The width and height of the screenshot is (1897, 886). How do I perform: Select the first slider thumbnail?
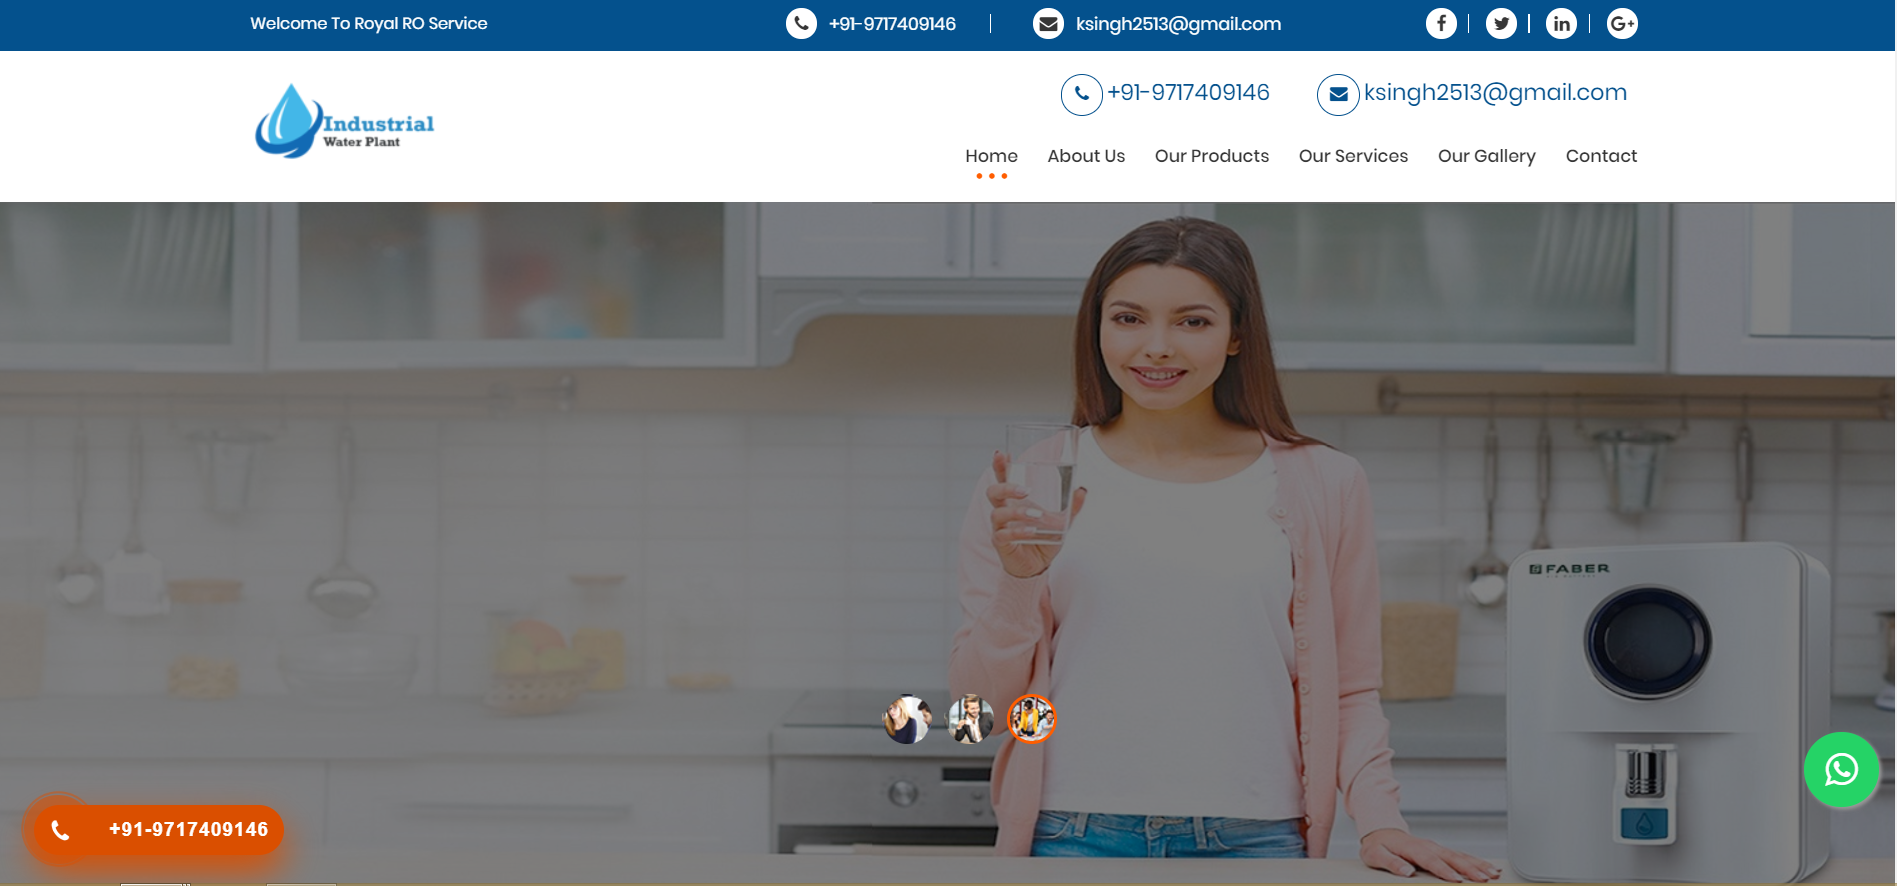click(x=907, y=719)
